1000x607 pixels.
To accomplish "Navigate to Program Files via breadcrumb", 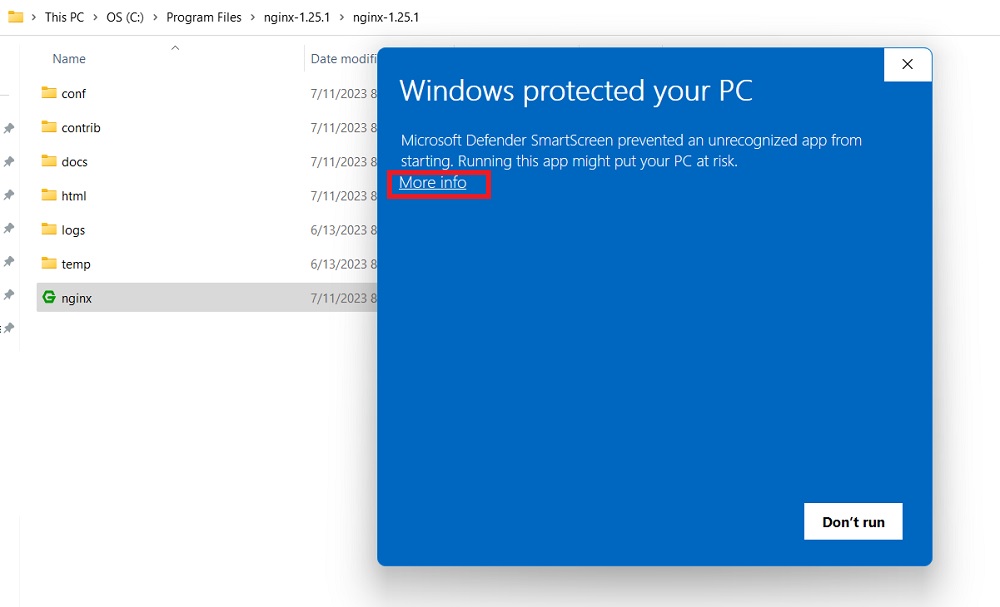I will (x=204, y=17).
